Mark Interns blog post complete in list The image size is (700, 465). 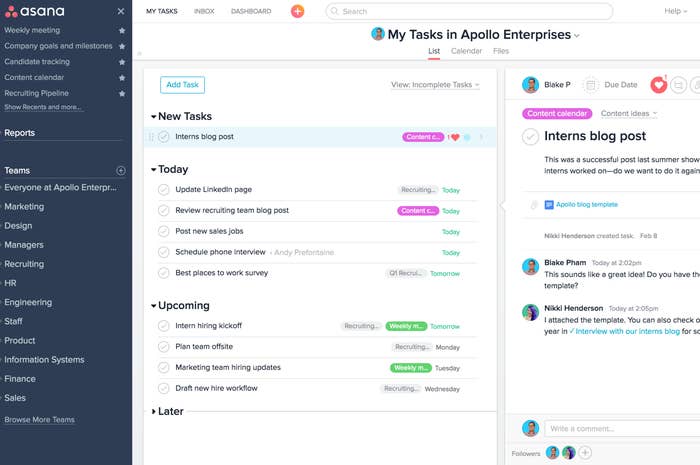click(163, 137)
